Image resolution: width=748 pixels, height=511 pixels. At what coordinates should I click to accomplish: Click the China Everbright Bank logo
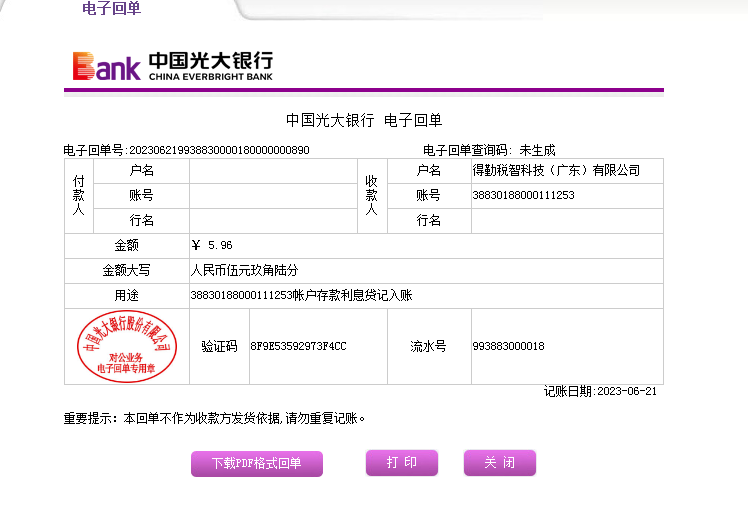pos(173,66)
